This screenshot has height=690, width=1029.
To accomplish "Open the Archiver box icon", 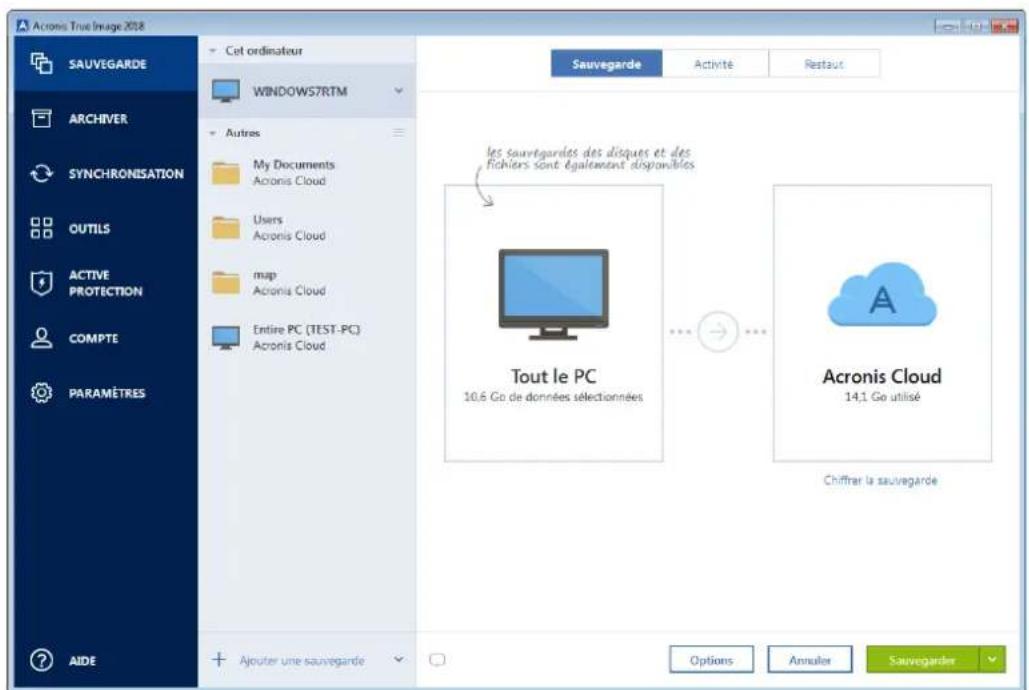I will [x=41, y=118].
